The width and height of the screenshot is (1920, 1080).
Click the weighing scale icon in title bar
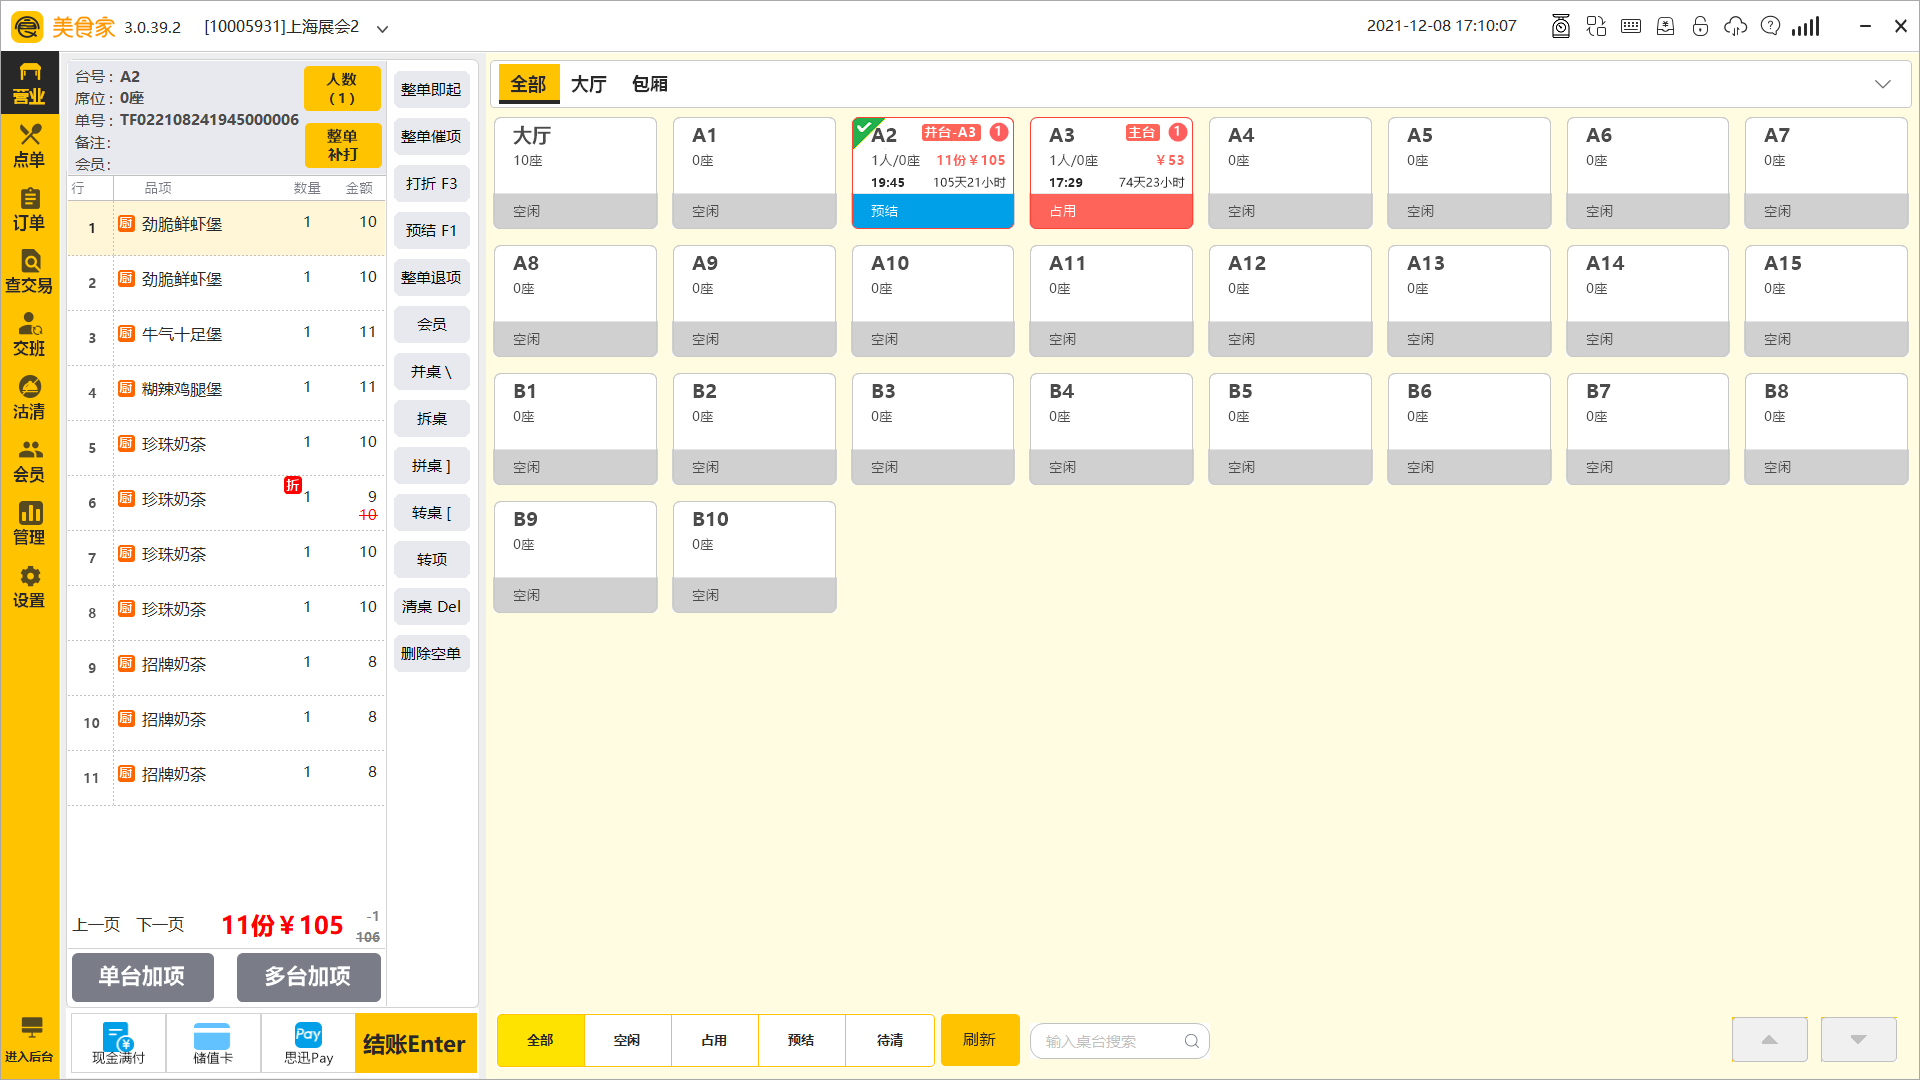pos(1560,26)
